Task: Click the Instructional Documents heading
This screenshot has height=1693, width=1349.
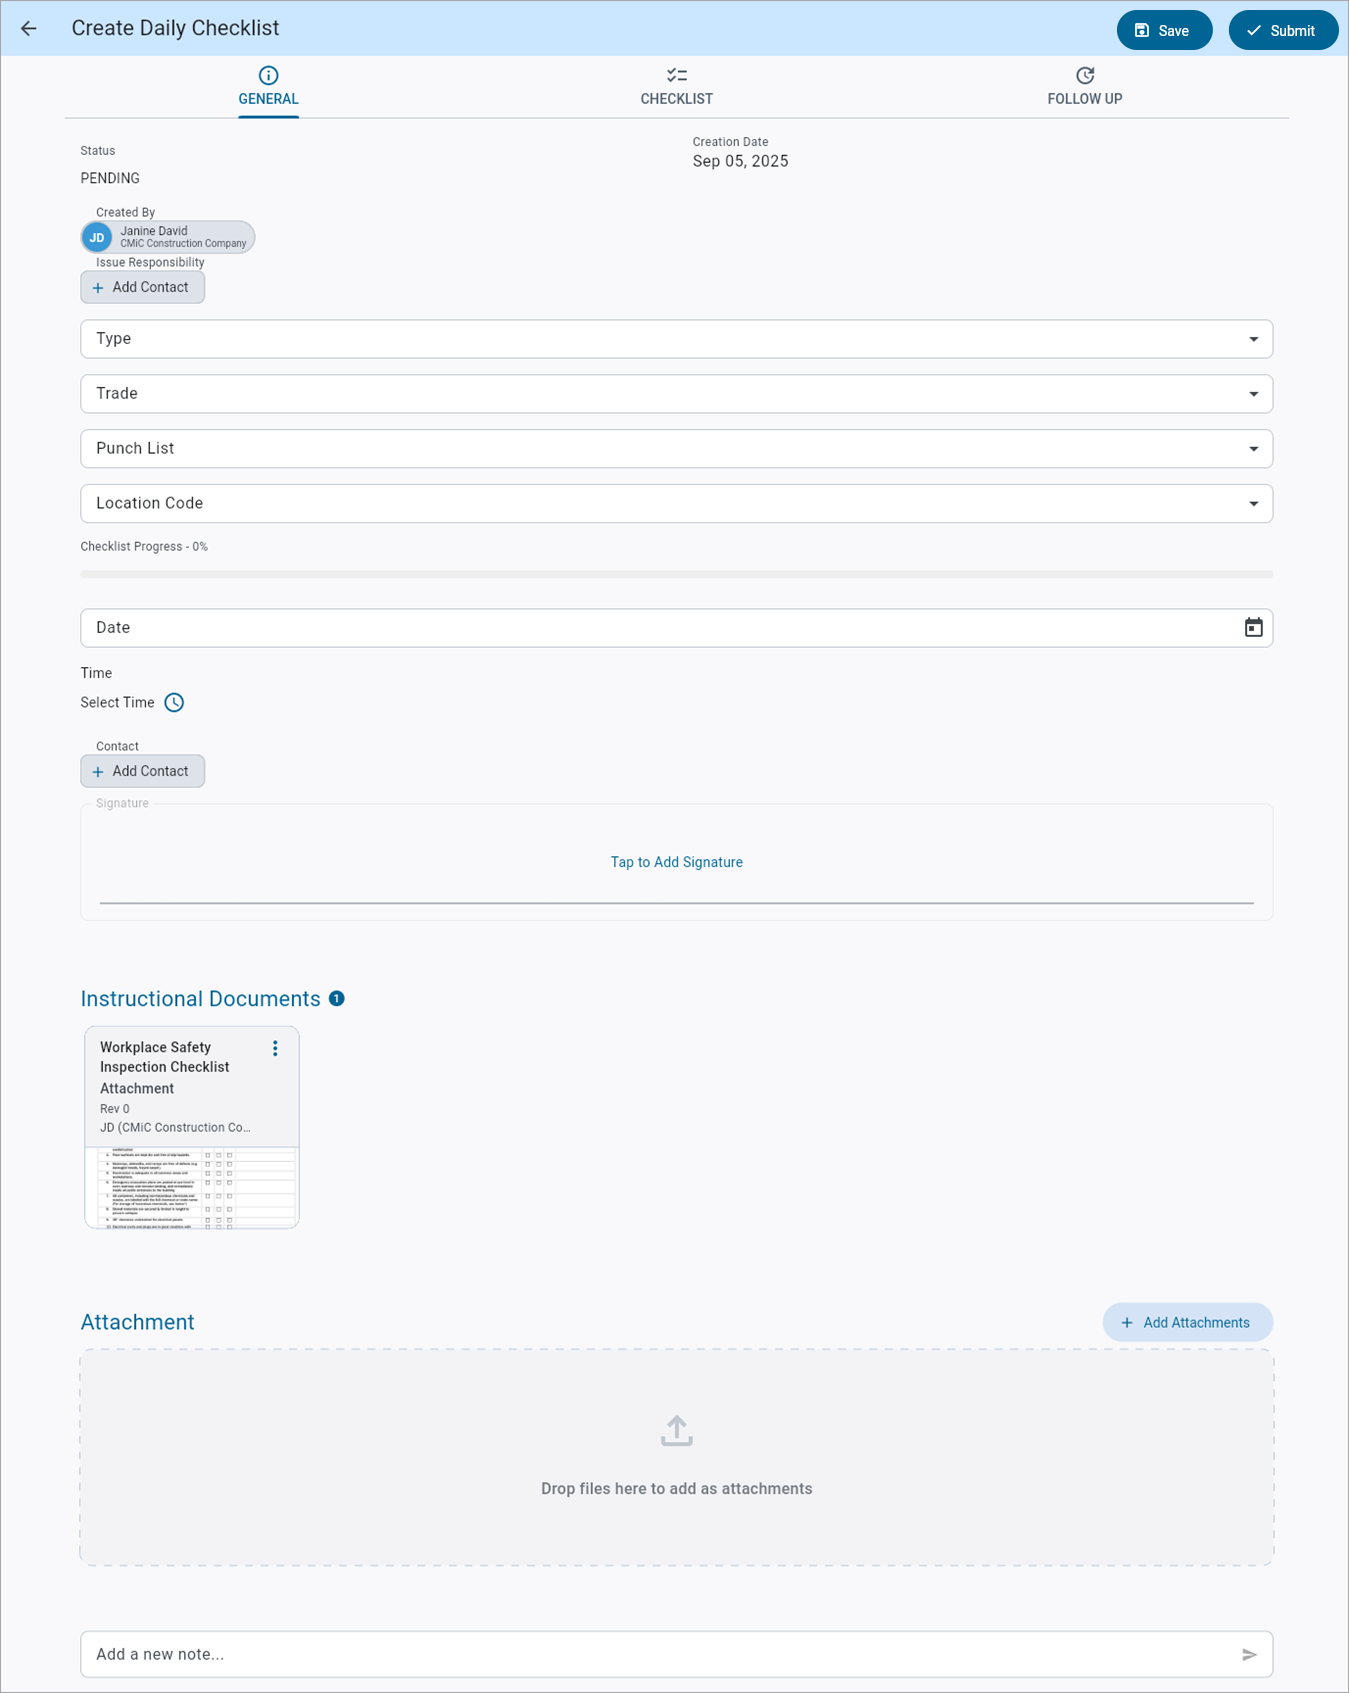Action: pos(200,999)
